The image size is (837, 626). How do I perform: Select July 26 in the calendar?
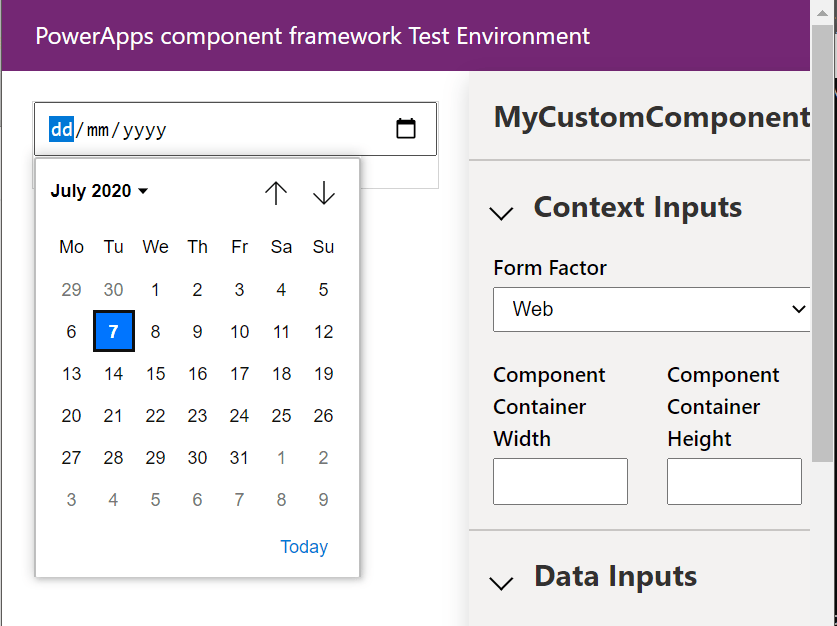[x=323, y=415]
